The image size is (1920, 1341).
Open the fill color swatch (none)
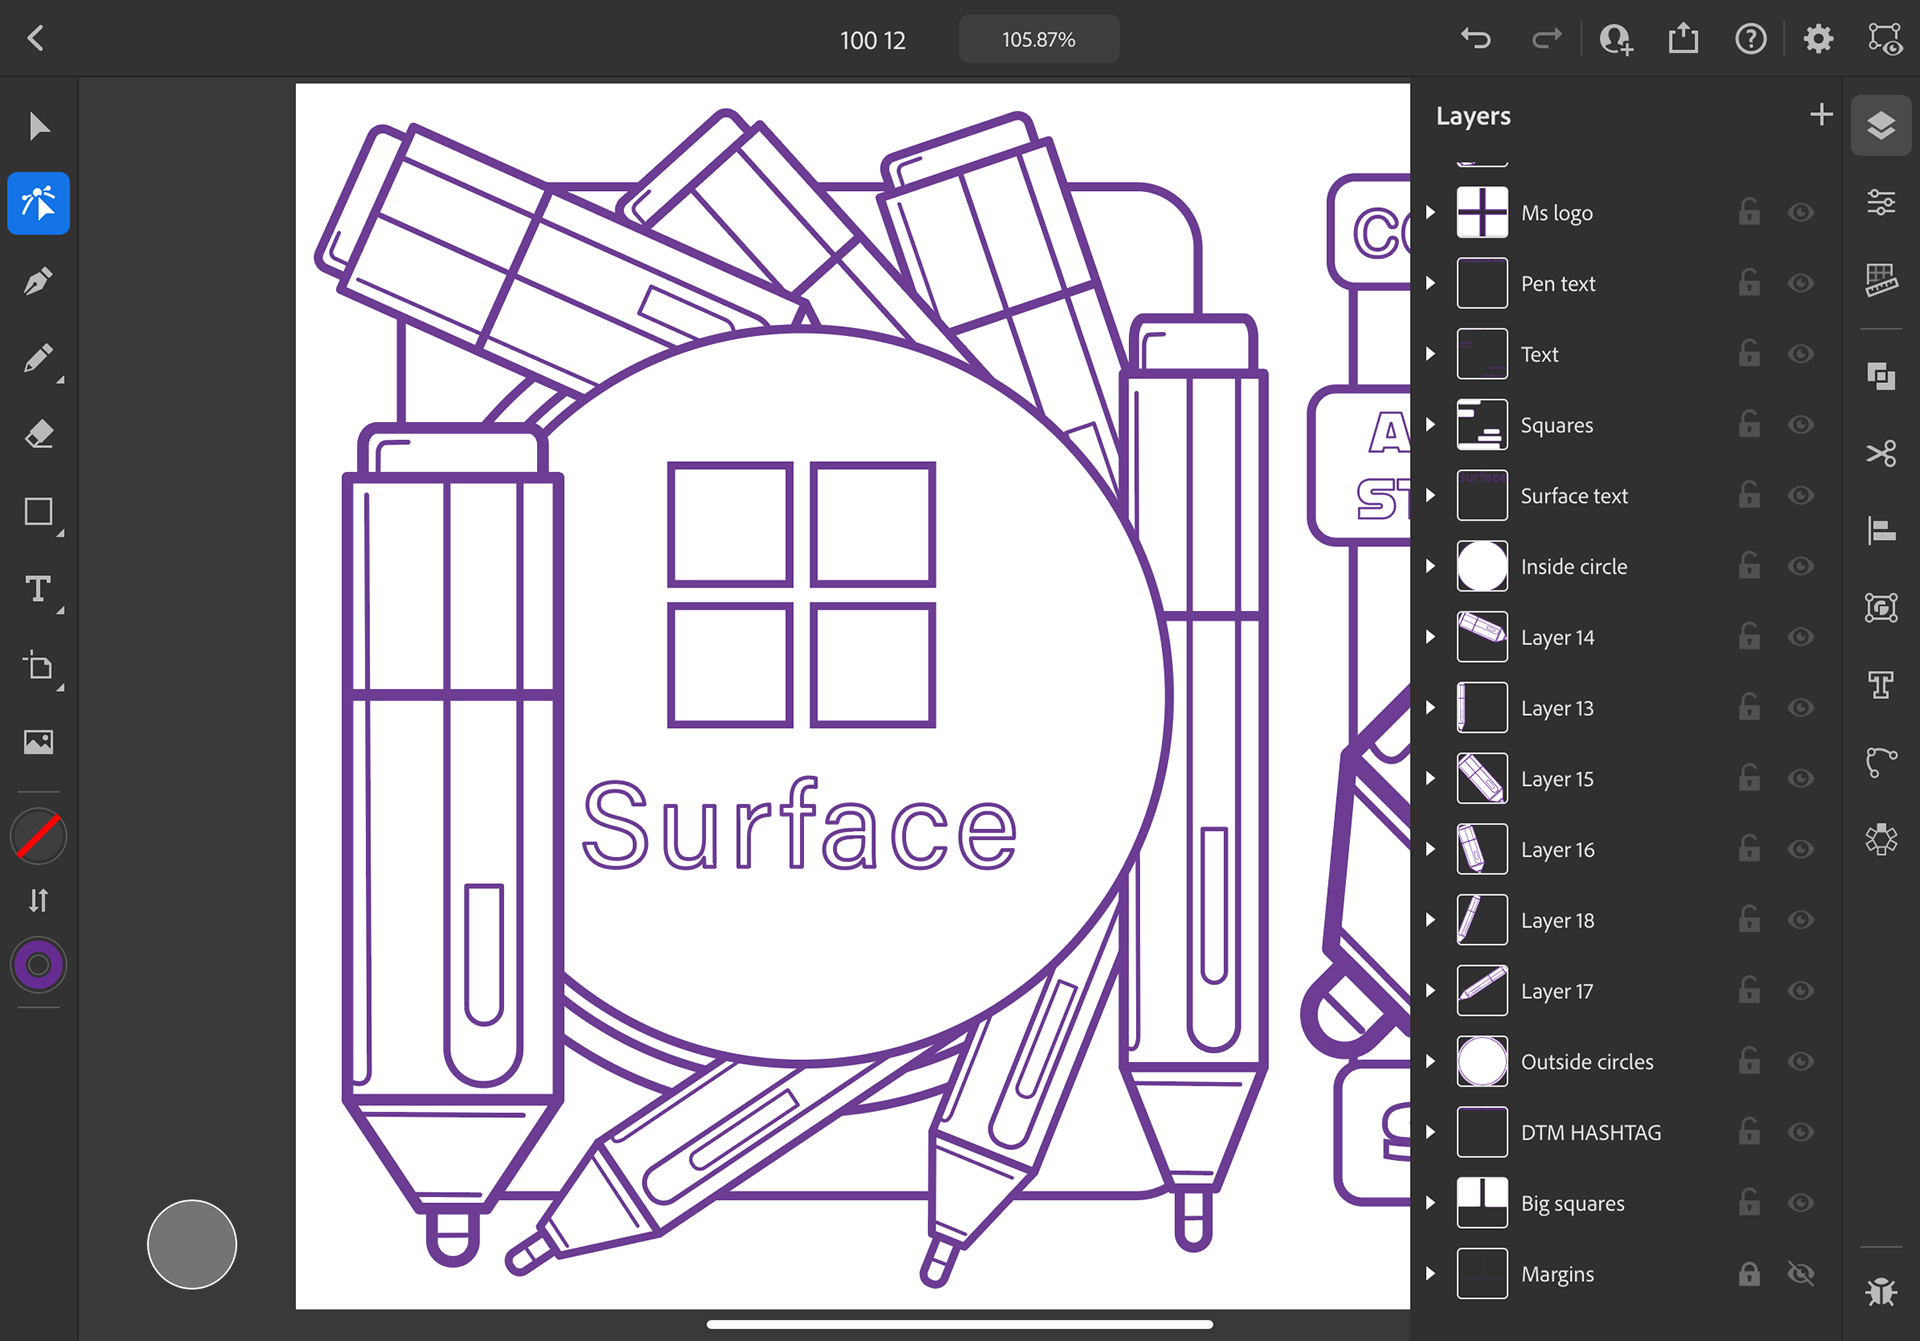coord(38,837)
